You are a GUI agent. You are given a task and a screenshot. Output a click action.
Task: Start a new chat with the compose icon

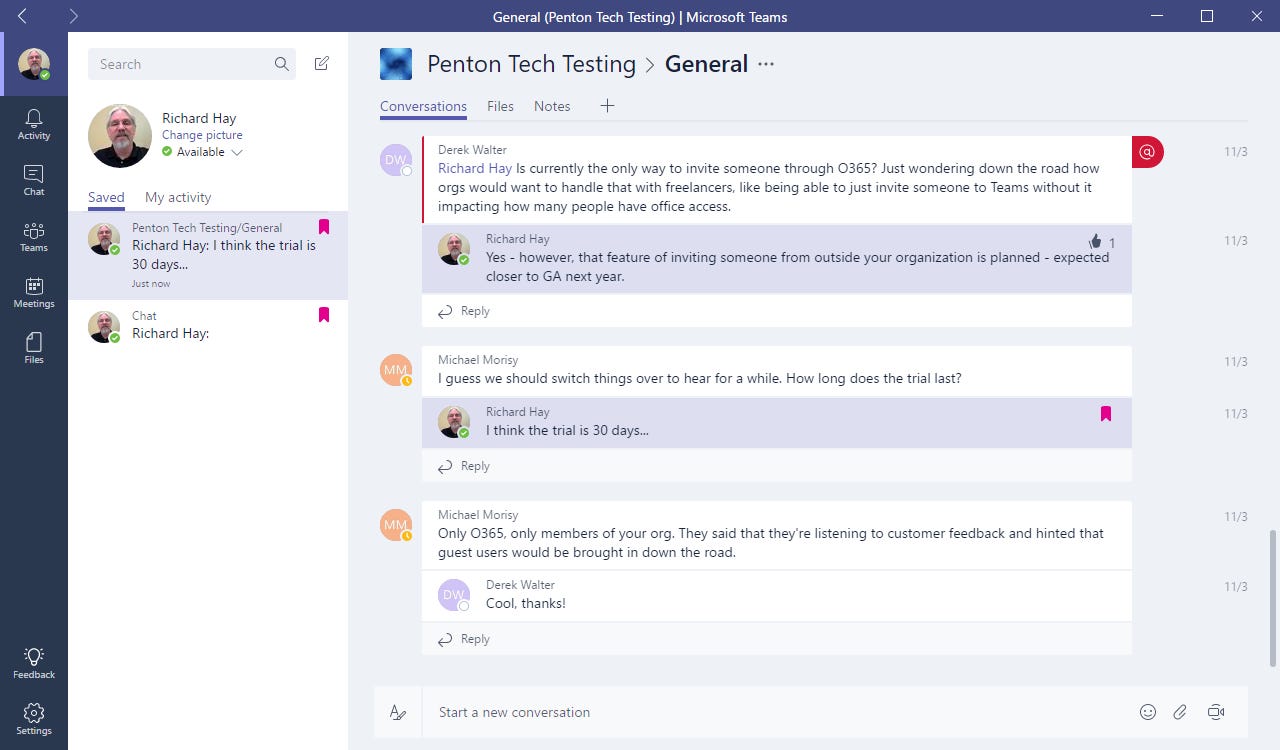321,63
